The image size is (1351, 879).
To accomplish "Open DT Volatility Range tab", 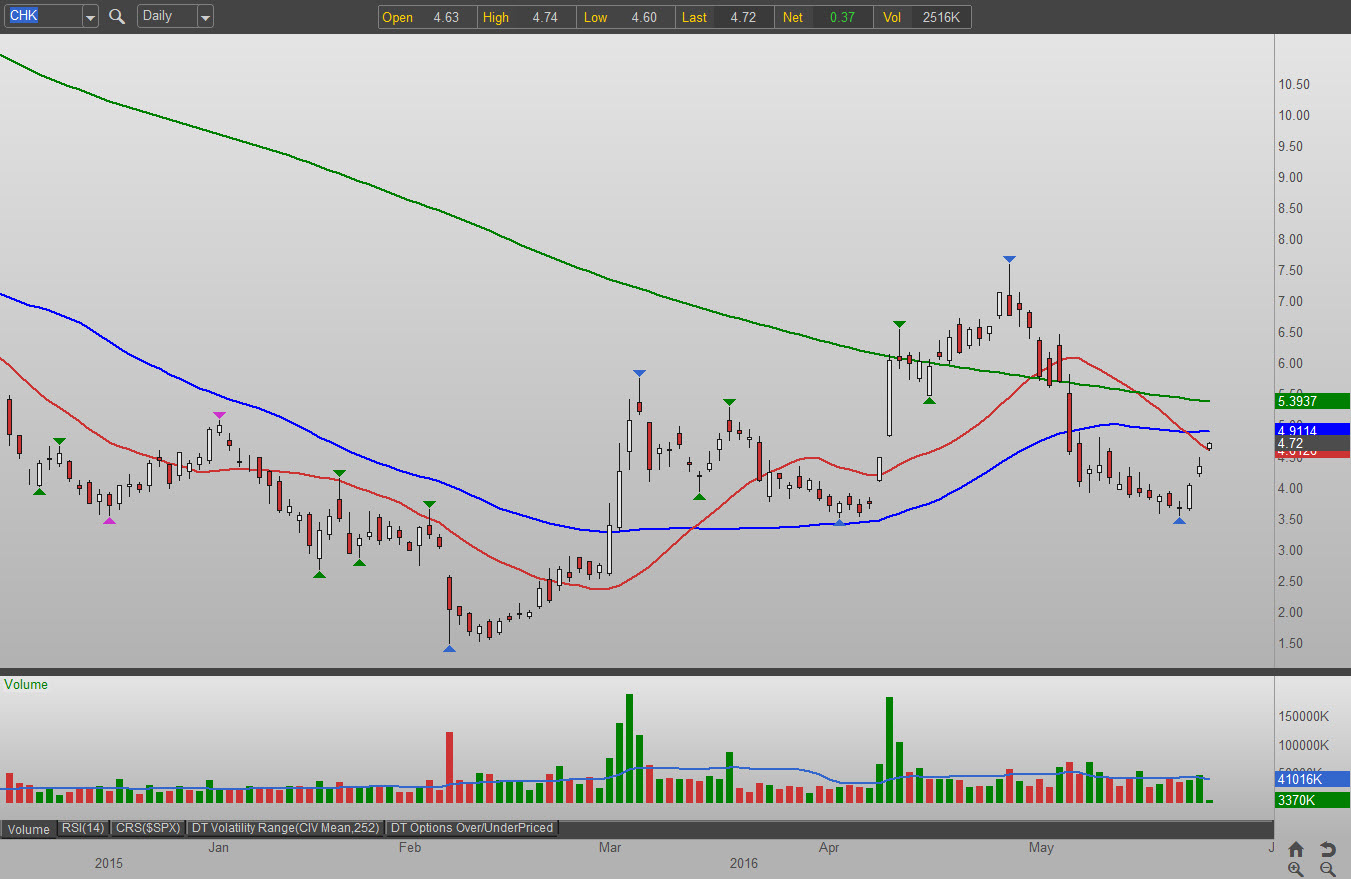I will click(x=286, y=828).
